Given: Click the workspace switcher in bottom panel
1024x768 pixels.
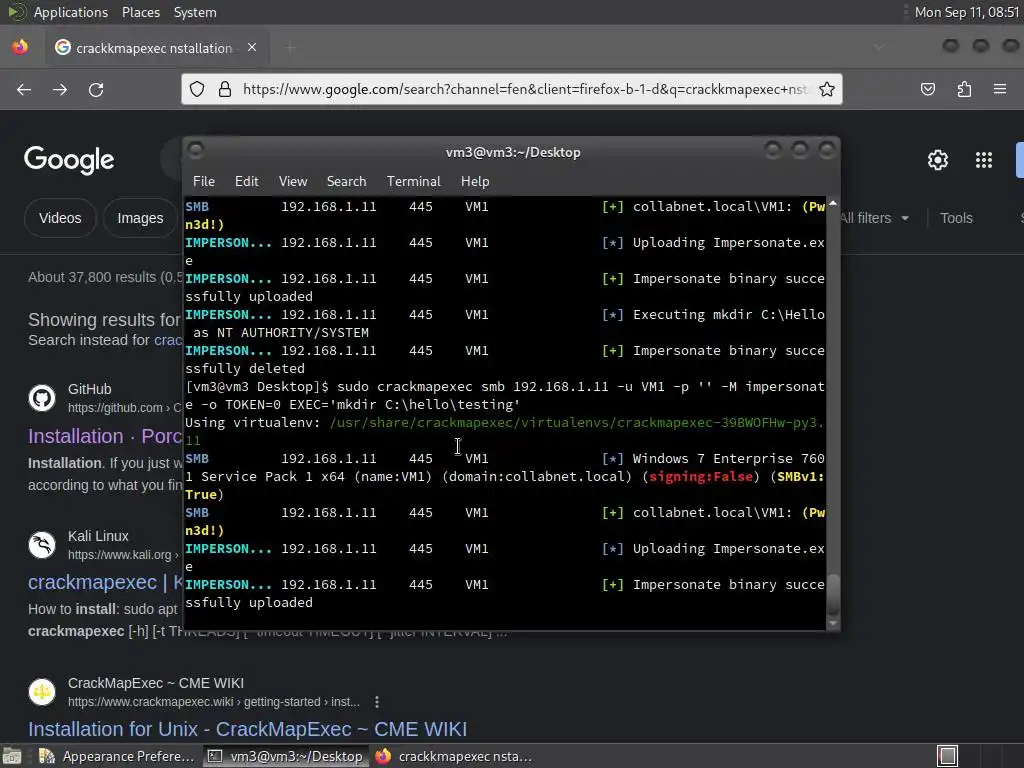Looking at the screenshot, I should pos(947,756).
